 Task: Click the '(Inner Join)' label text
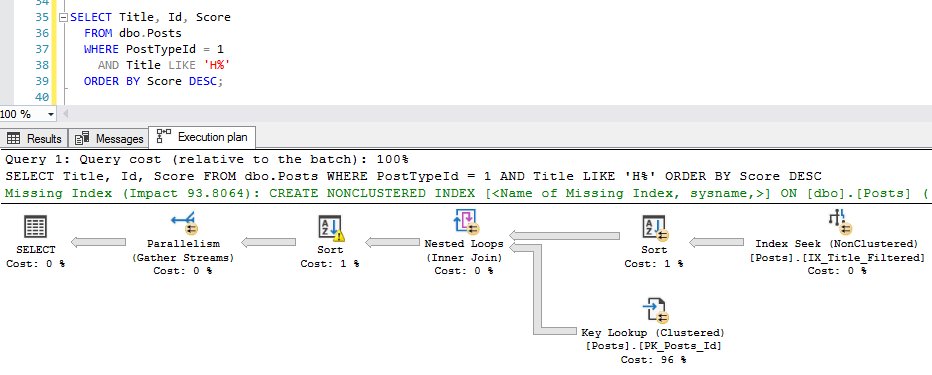coord(464,257)
